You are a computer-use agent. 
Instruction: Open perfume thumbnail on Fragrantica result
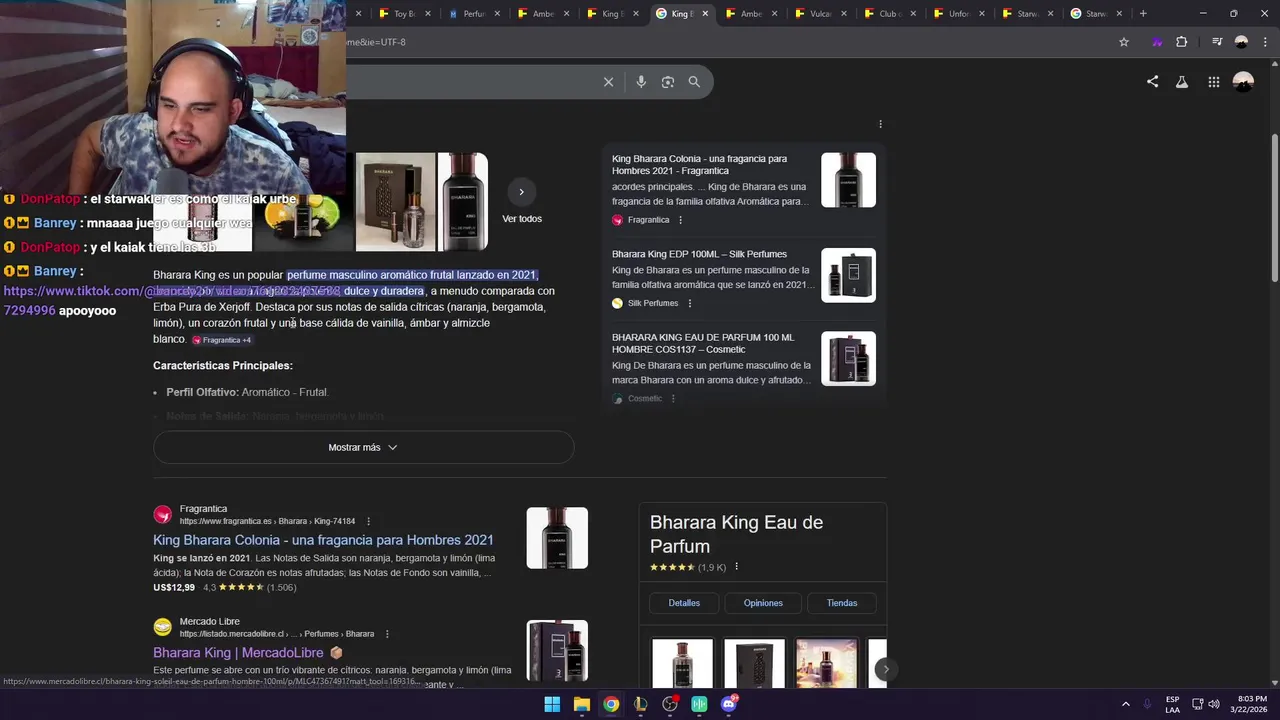point(557,538)
